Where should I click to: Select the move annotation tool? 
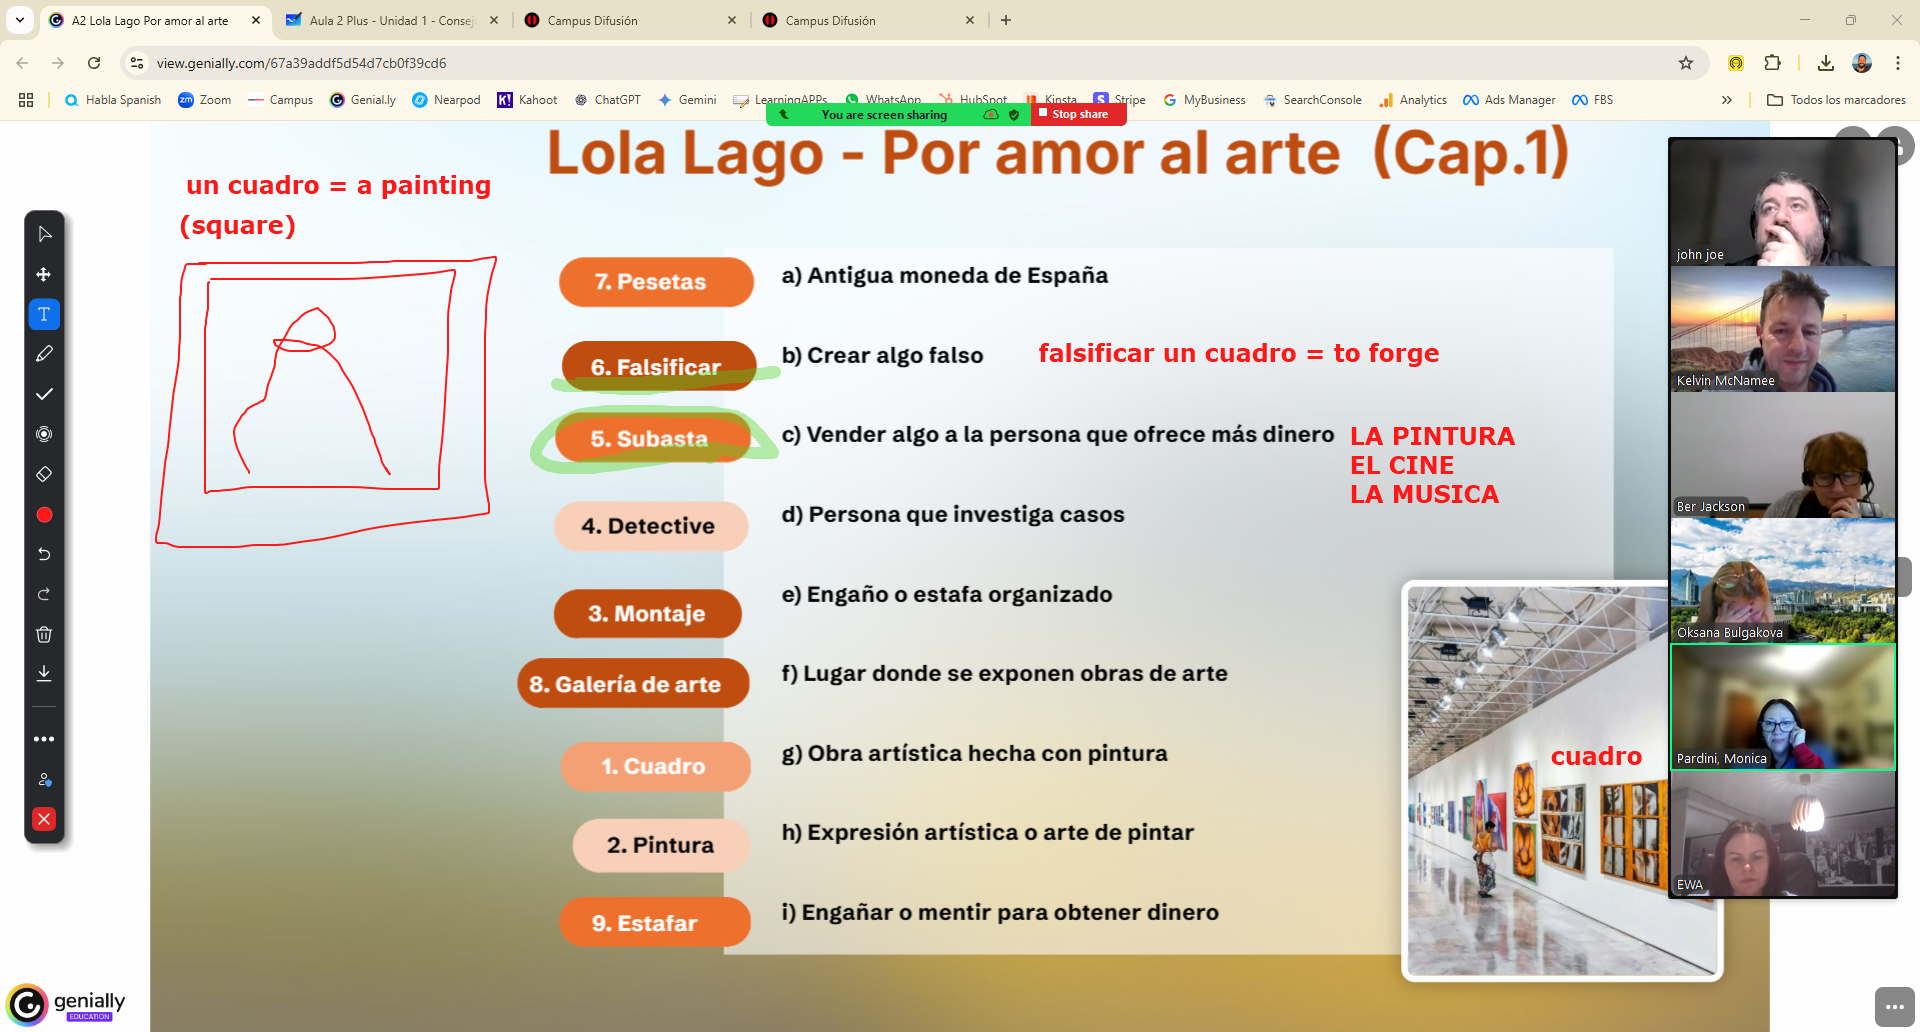point(44,274)
